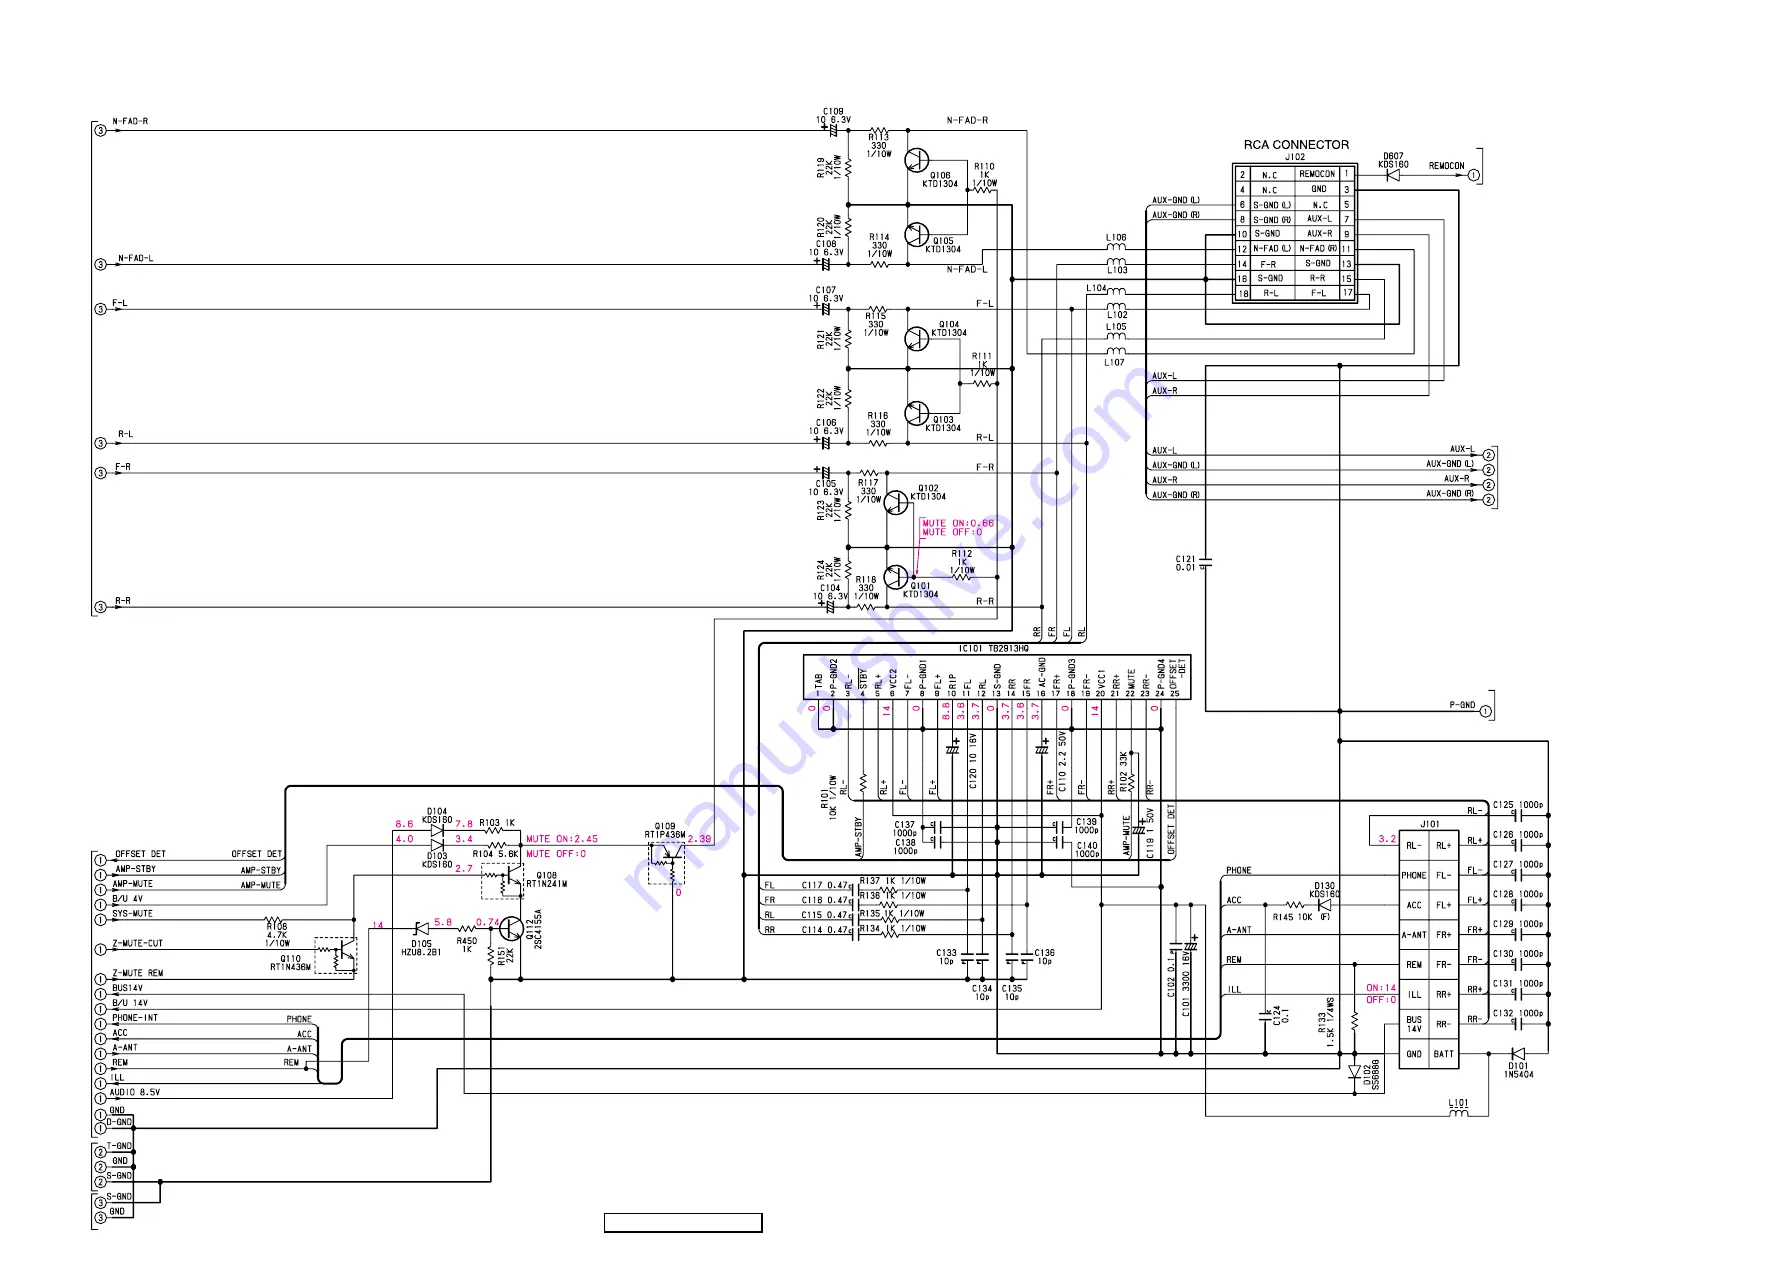1787x1263 pixels.
Task: Select the R145 10K resistor symbol
Action: pos(1297,905)
